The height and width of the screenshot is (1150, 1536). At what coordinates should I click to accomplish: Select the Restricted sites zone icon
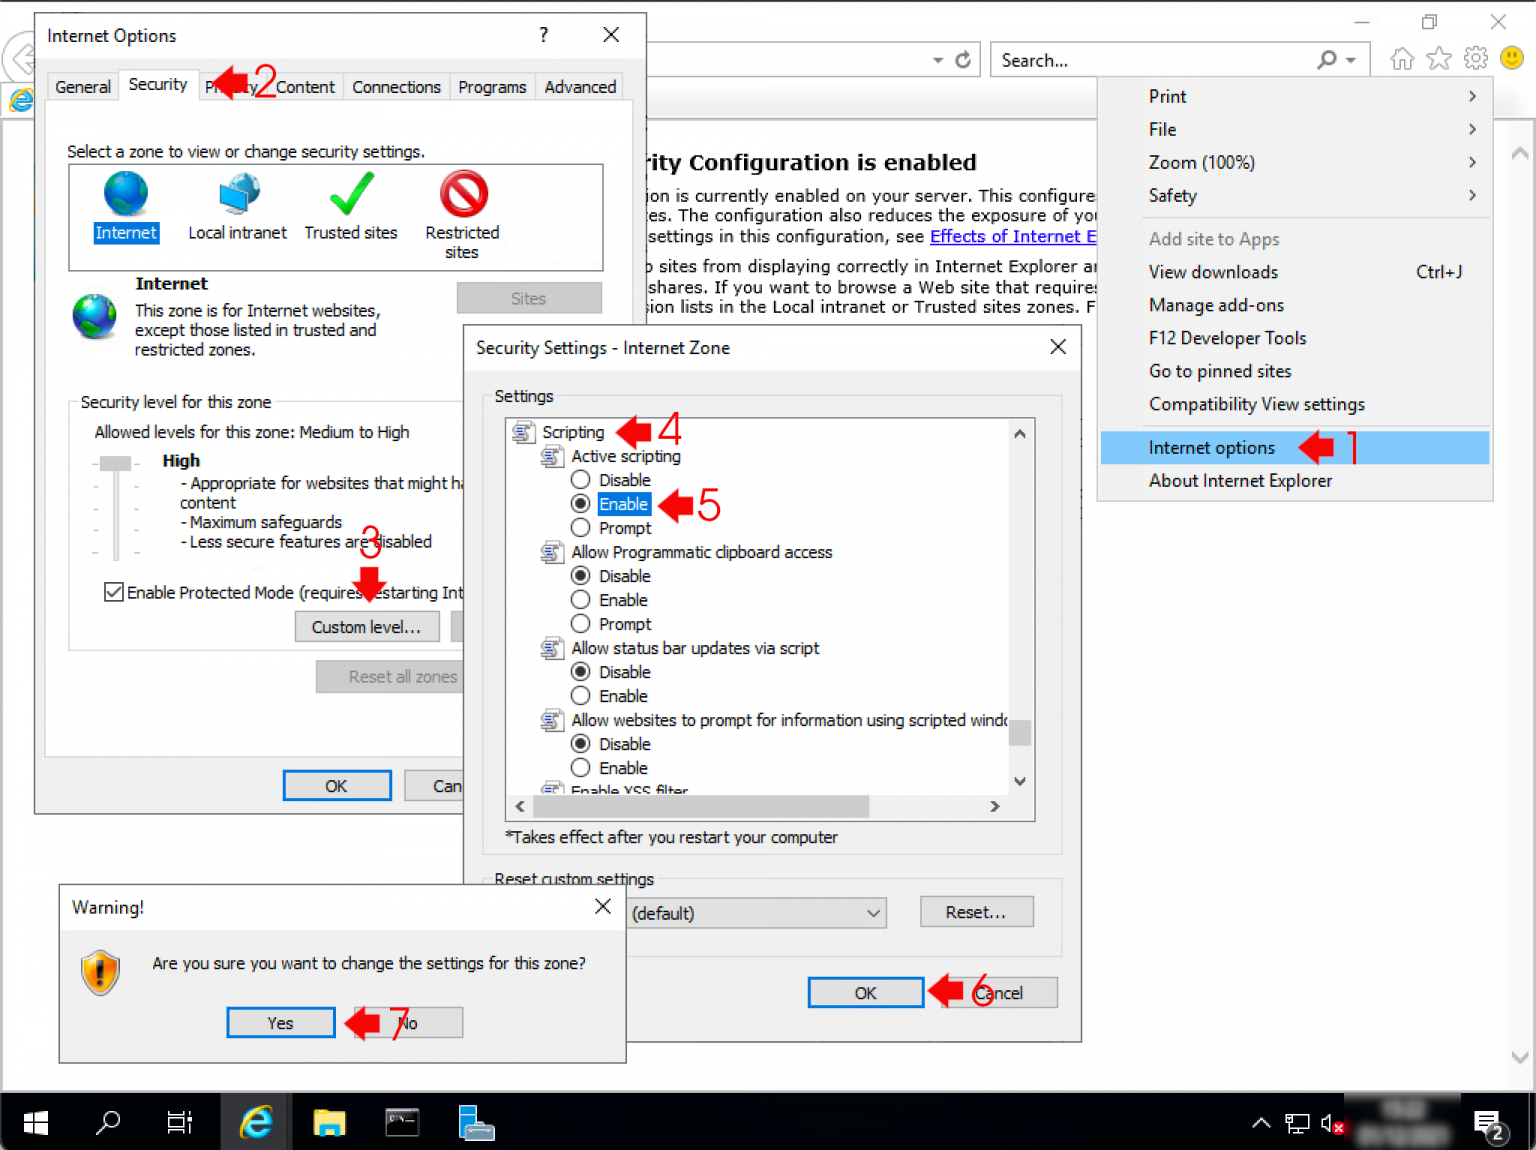point(461,193)
